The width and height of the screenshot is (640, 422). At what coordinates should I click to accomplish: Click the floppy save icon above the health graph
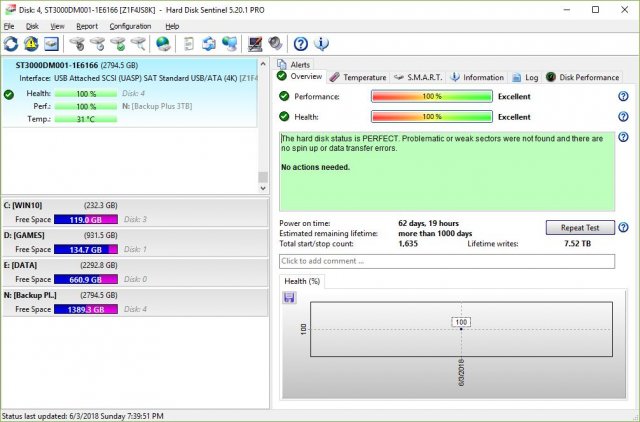click(289, 298)
